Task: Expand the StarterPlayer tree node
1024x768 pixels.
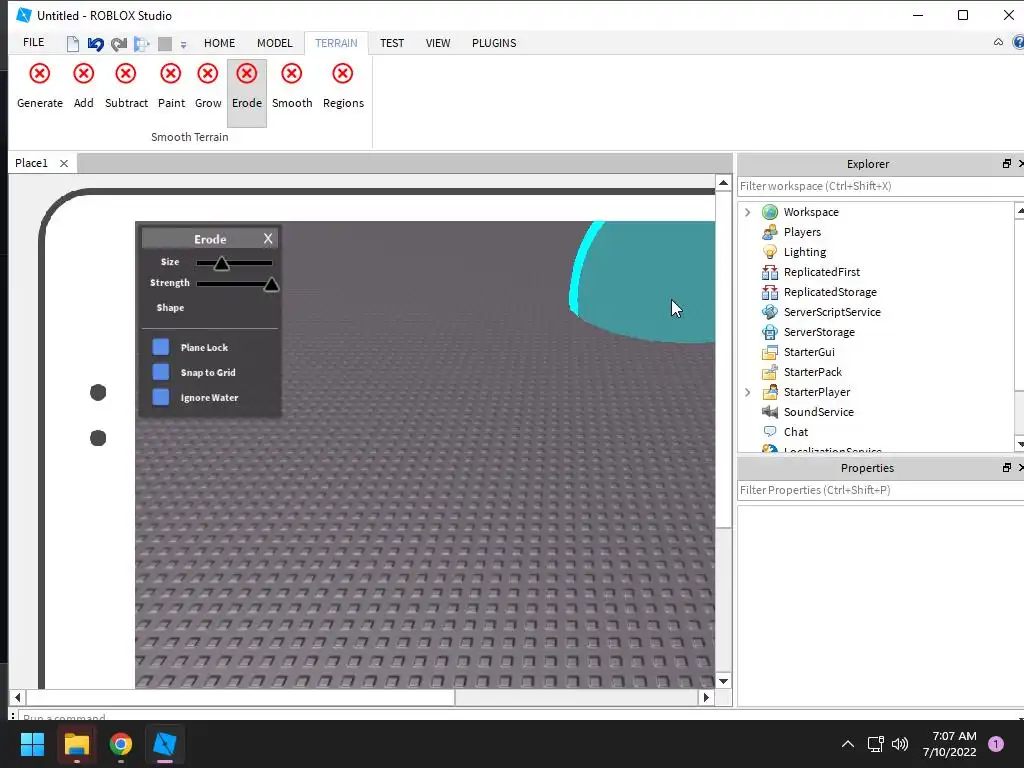Action: coord(748,392)
